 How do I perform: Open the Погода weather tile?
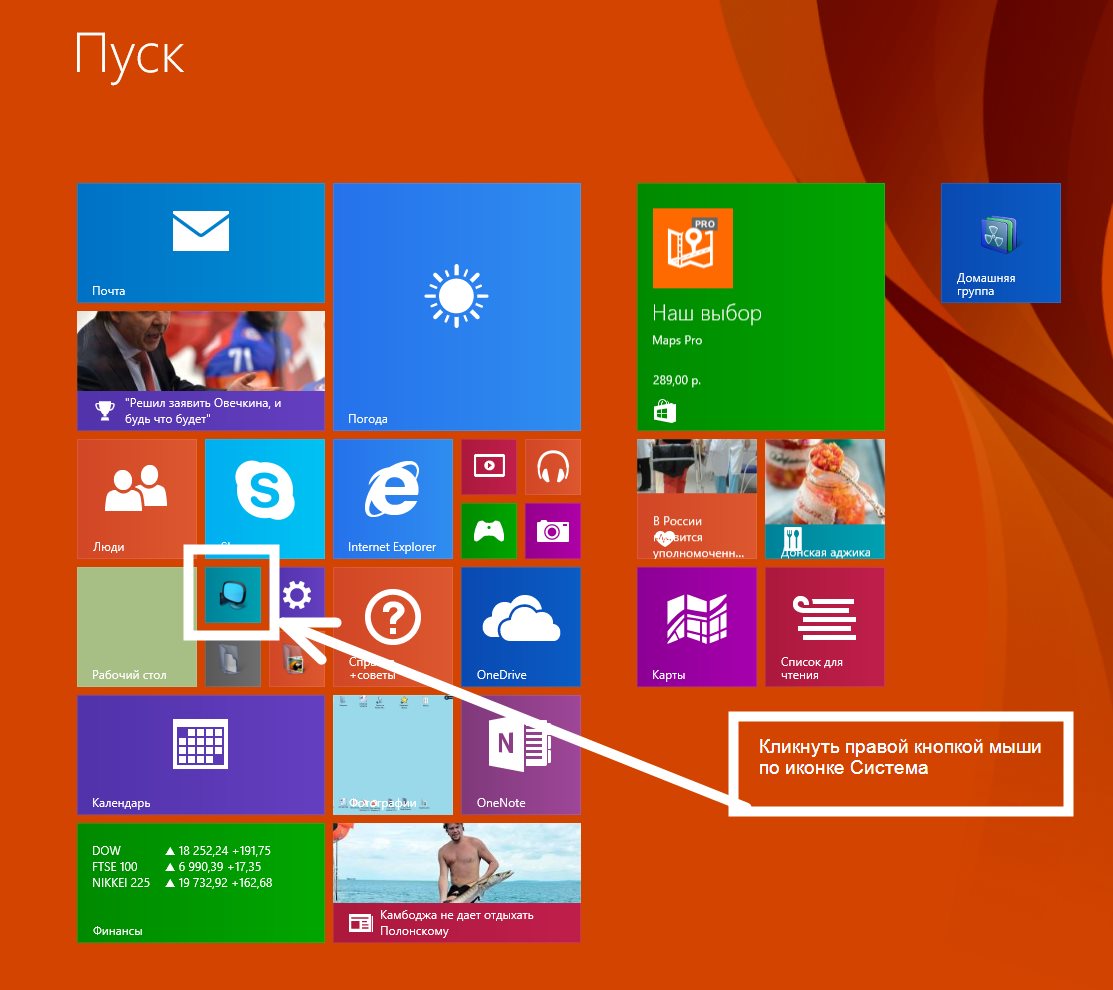point(456,307)
